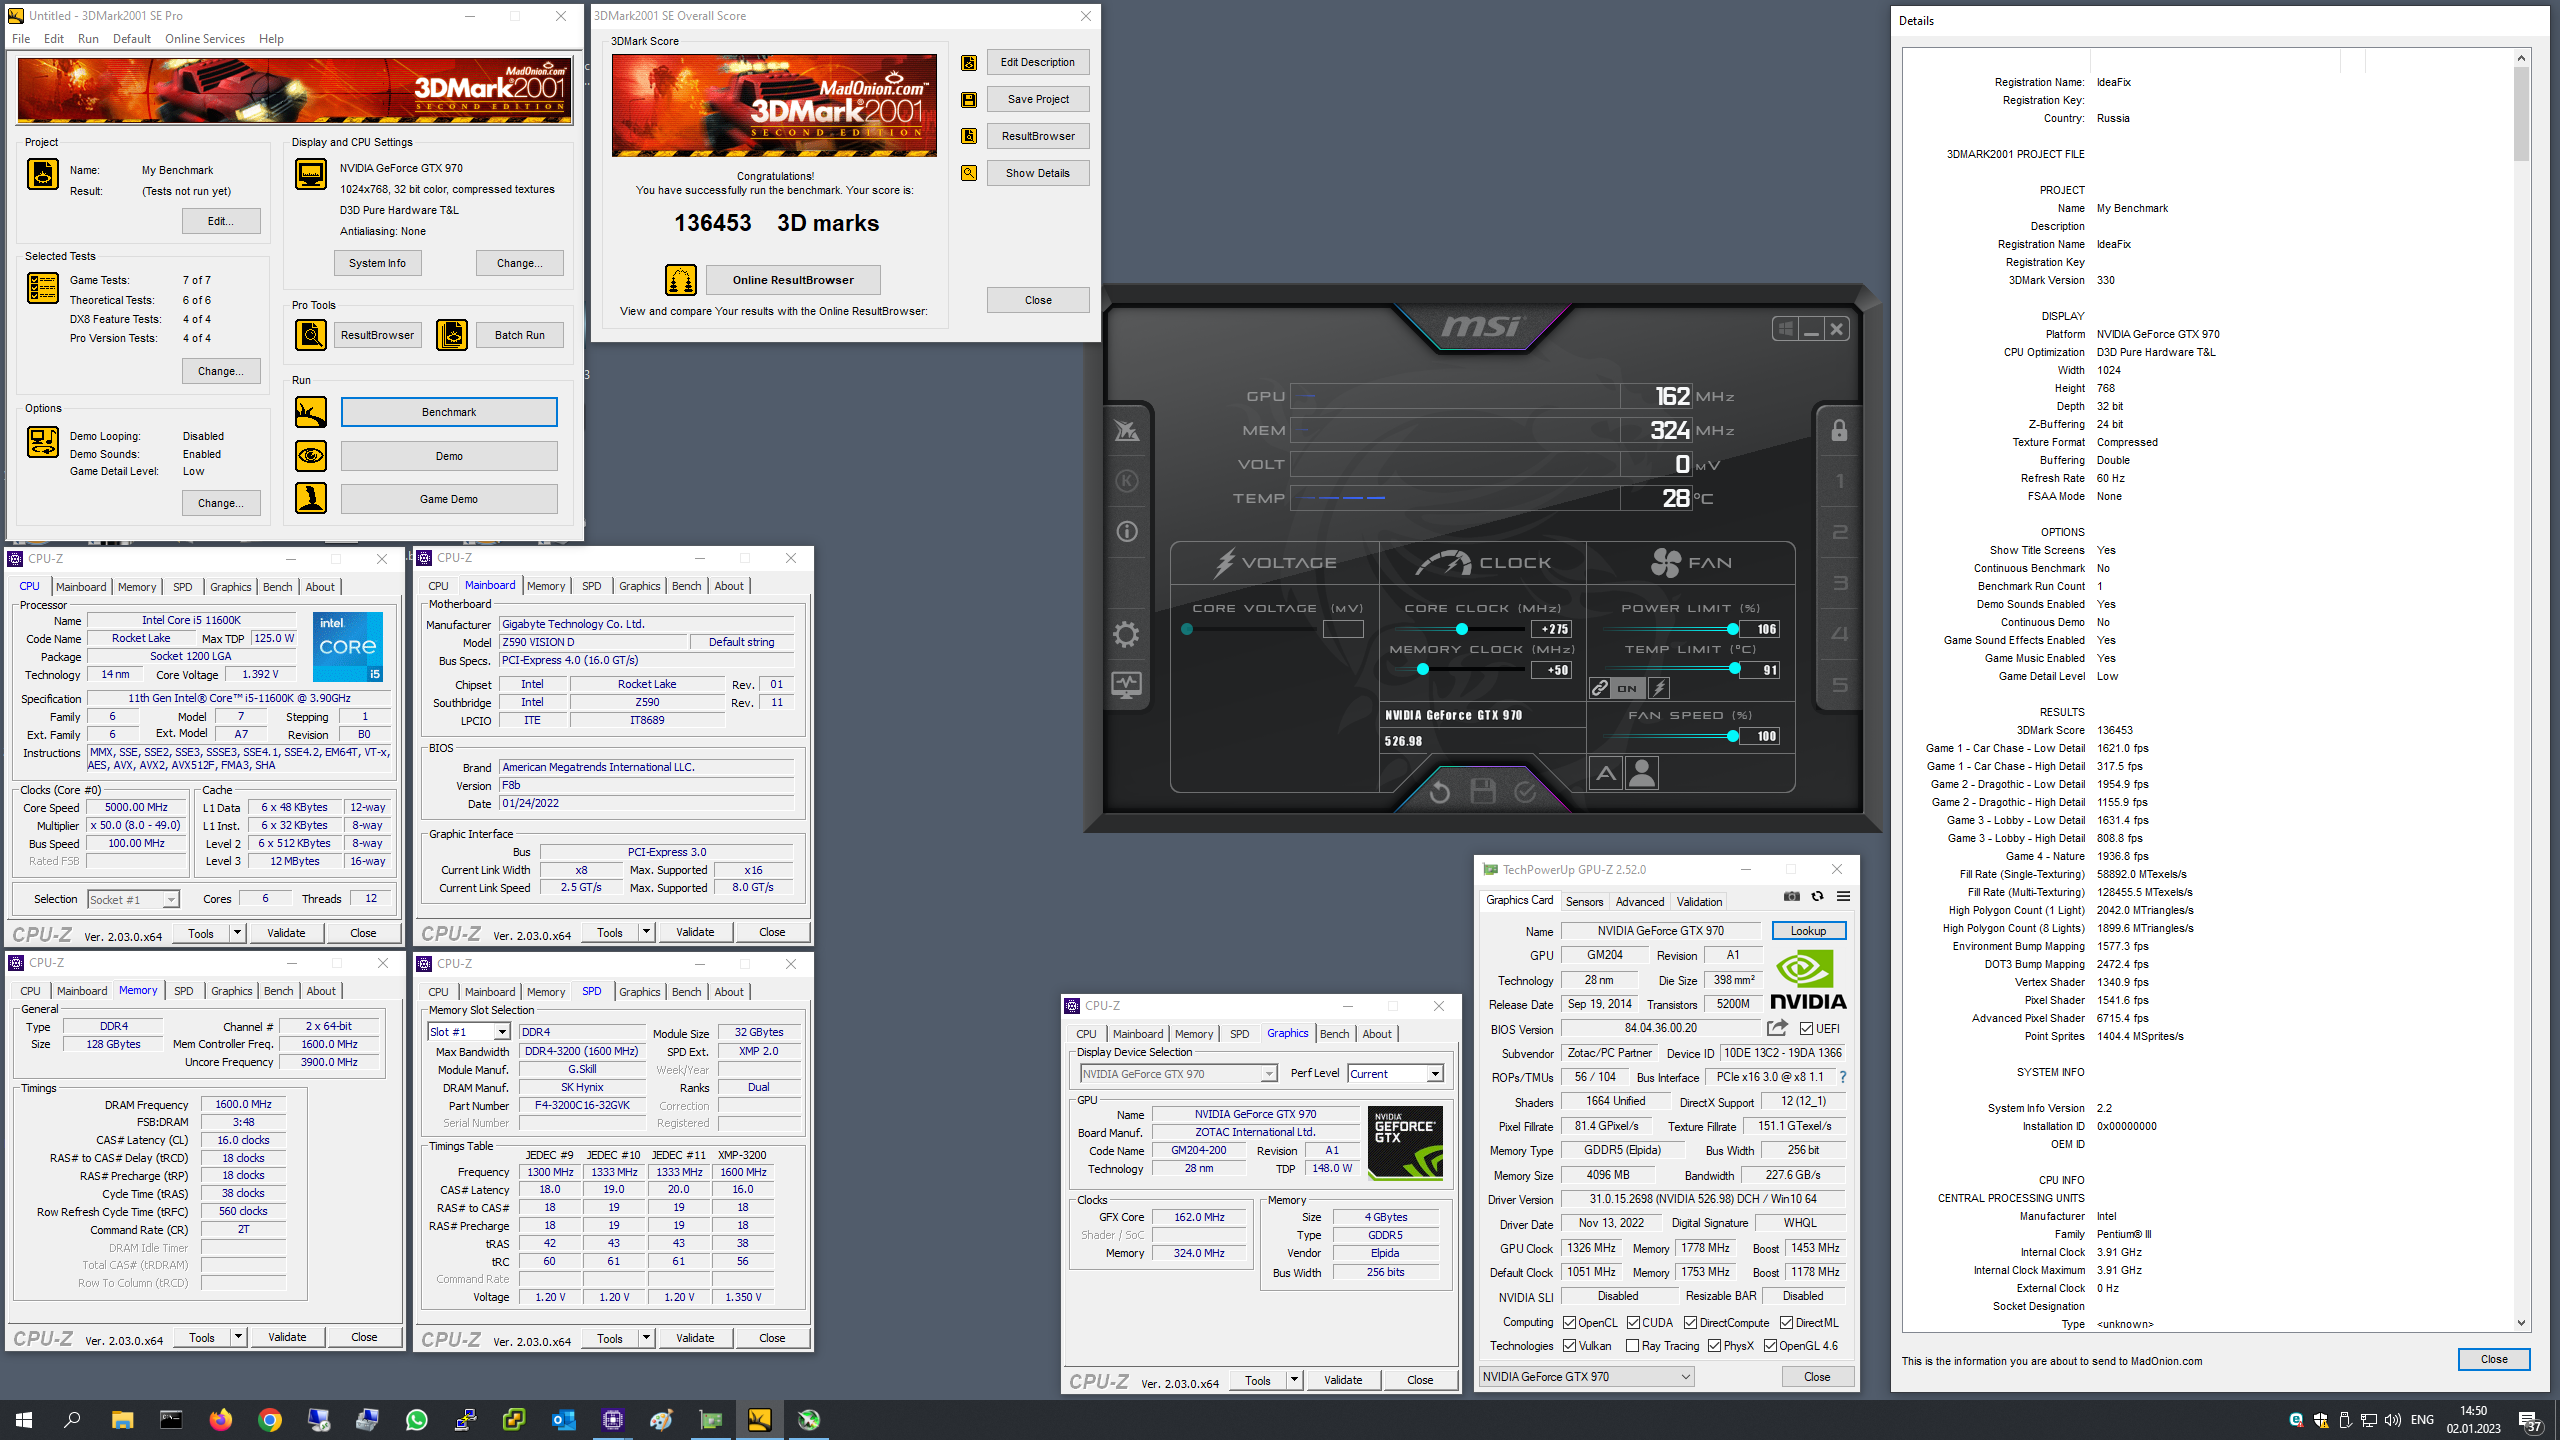This screenshot has width=2560, height=1440.
Task: Open Firefox from the taskbar
Action: [x=220, y=1419]
